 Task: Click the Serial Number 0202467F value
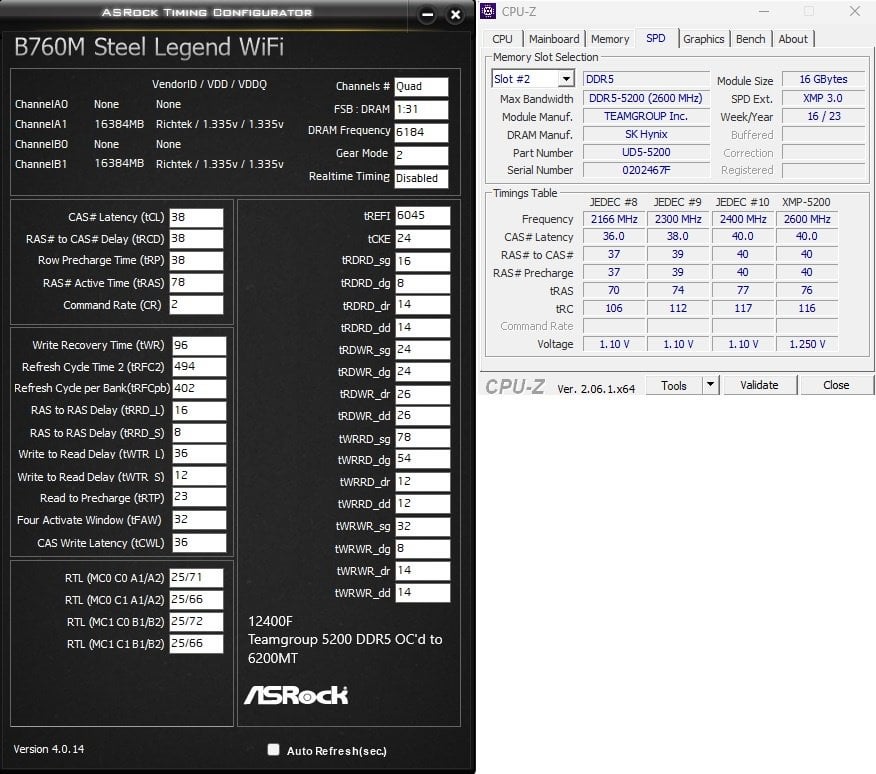click(x=646, y=170)
